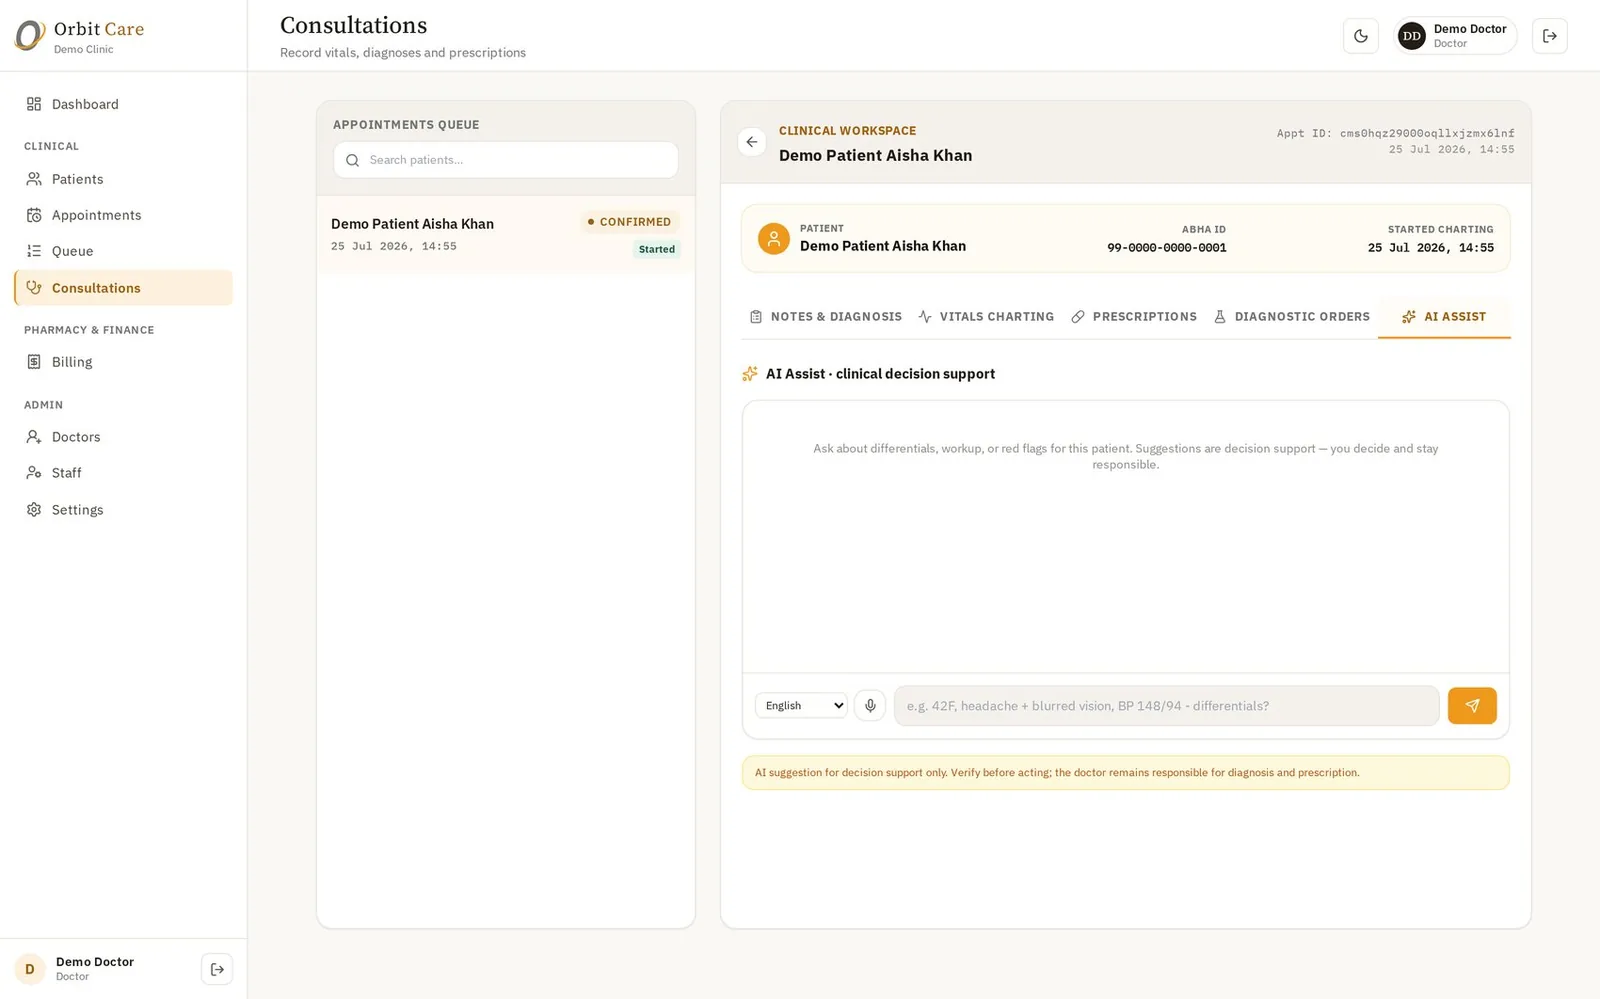The height and width of the screenshot is (999, 1600).
Task: Go to the Queue page
Action: [123, 251]
